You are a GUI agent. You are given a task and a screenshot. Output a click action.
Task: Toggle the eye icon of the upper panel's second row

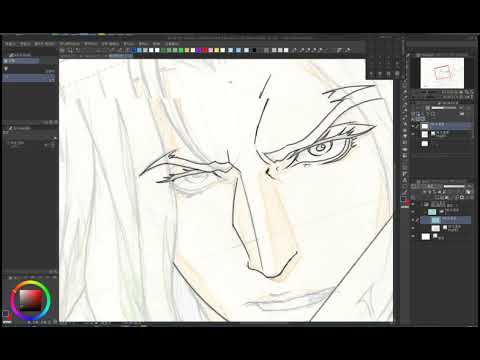413,134
